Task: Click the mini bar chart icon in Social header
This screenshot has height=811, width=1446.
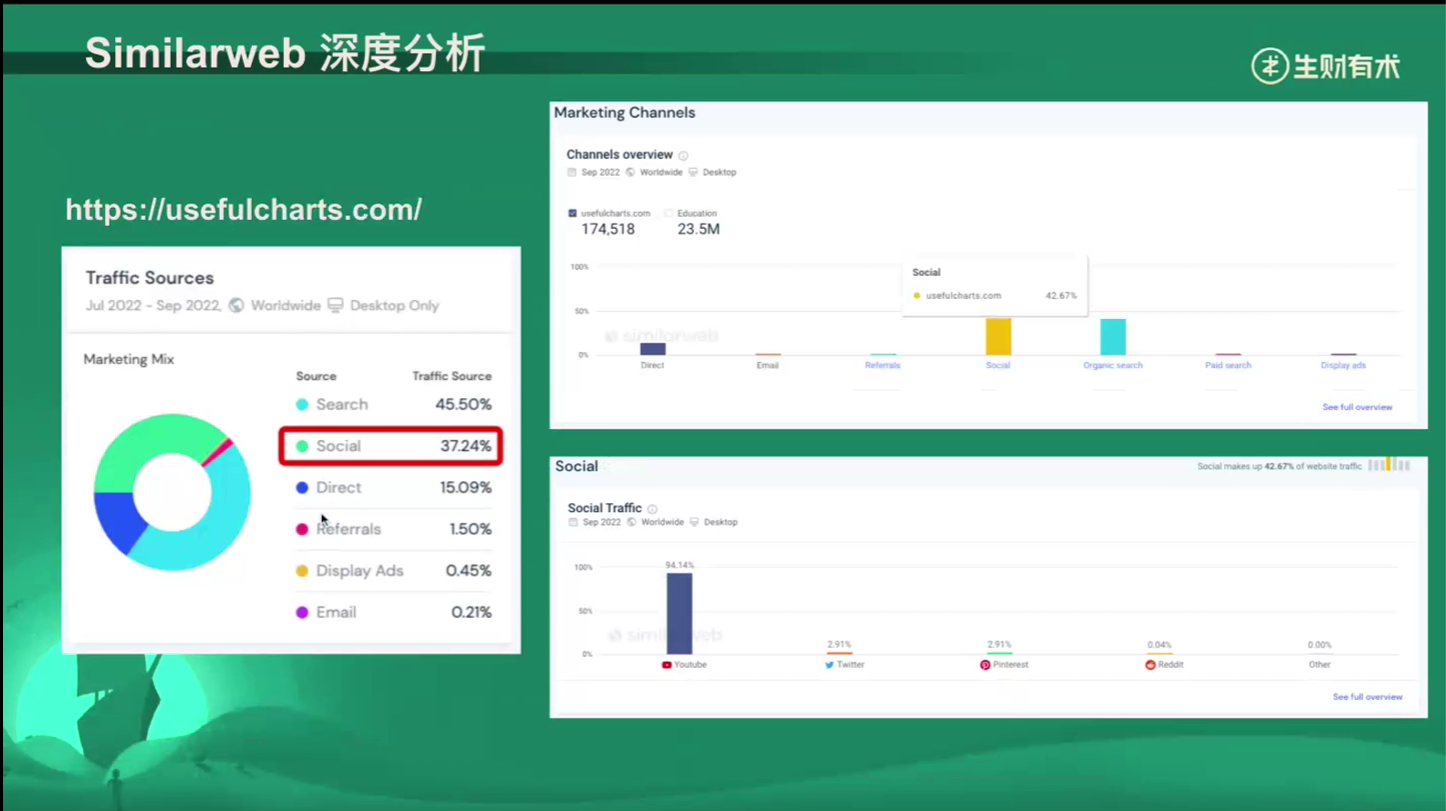Action: click(x=1389, y=465)
